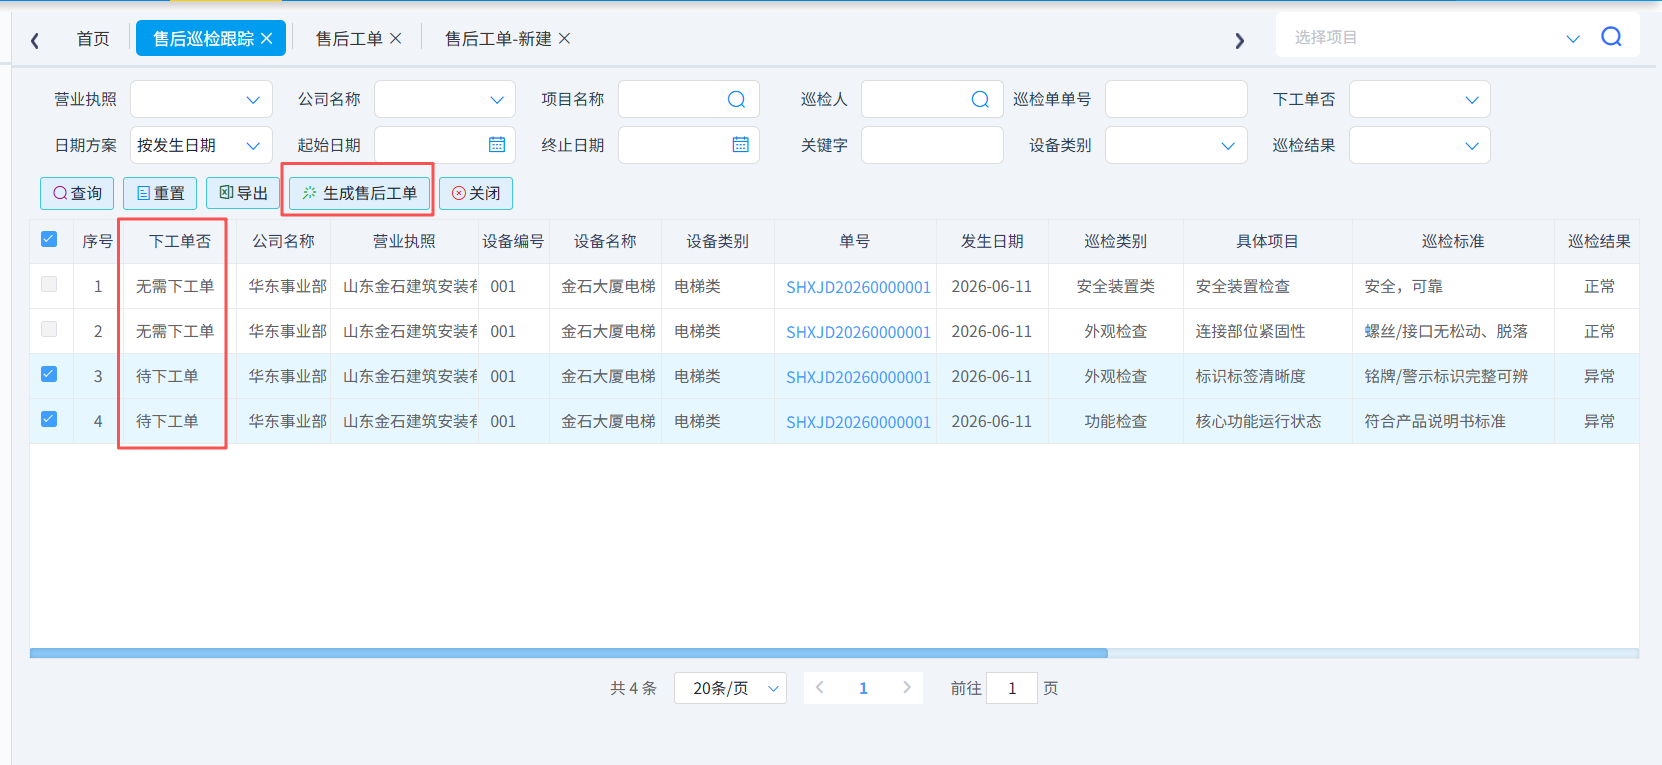Click the 生成售后工单 button

[x=360, y=193]
